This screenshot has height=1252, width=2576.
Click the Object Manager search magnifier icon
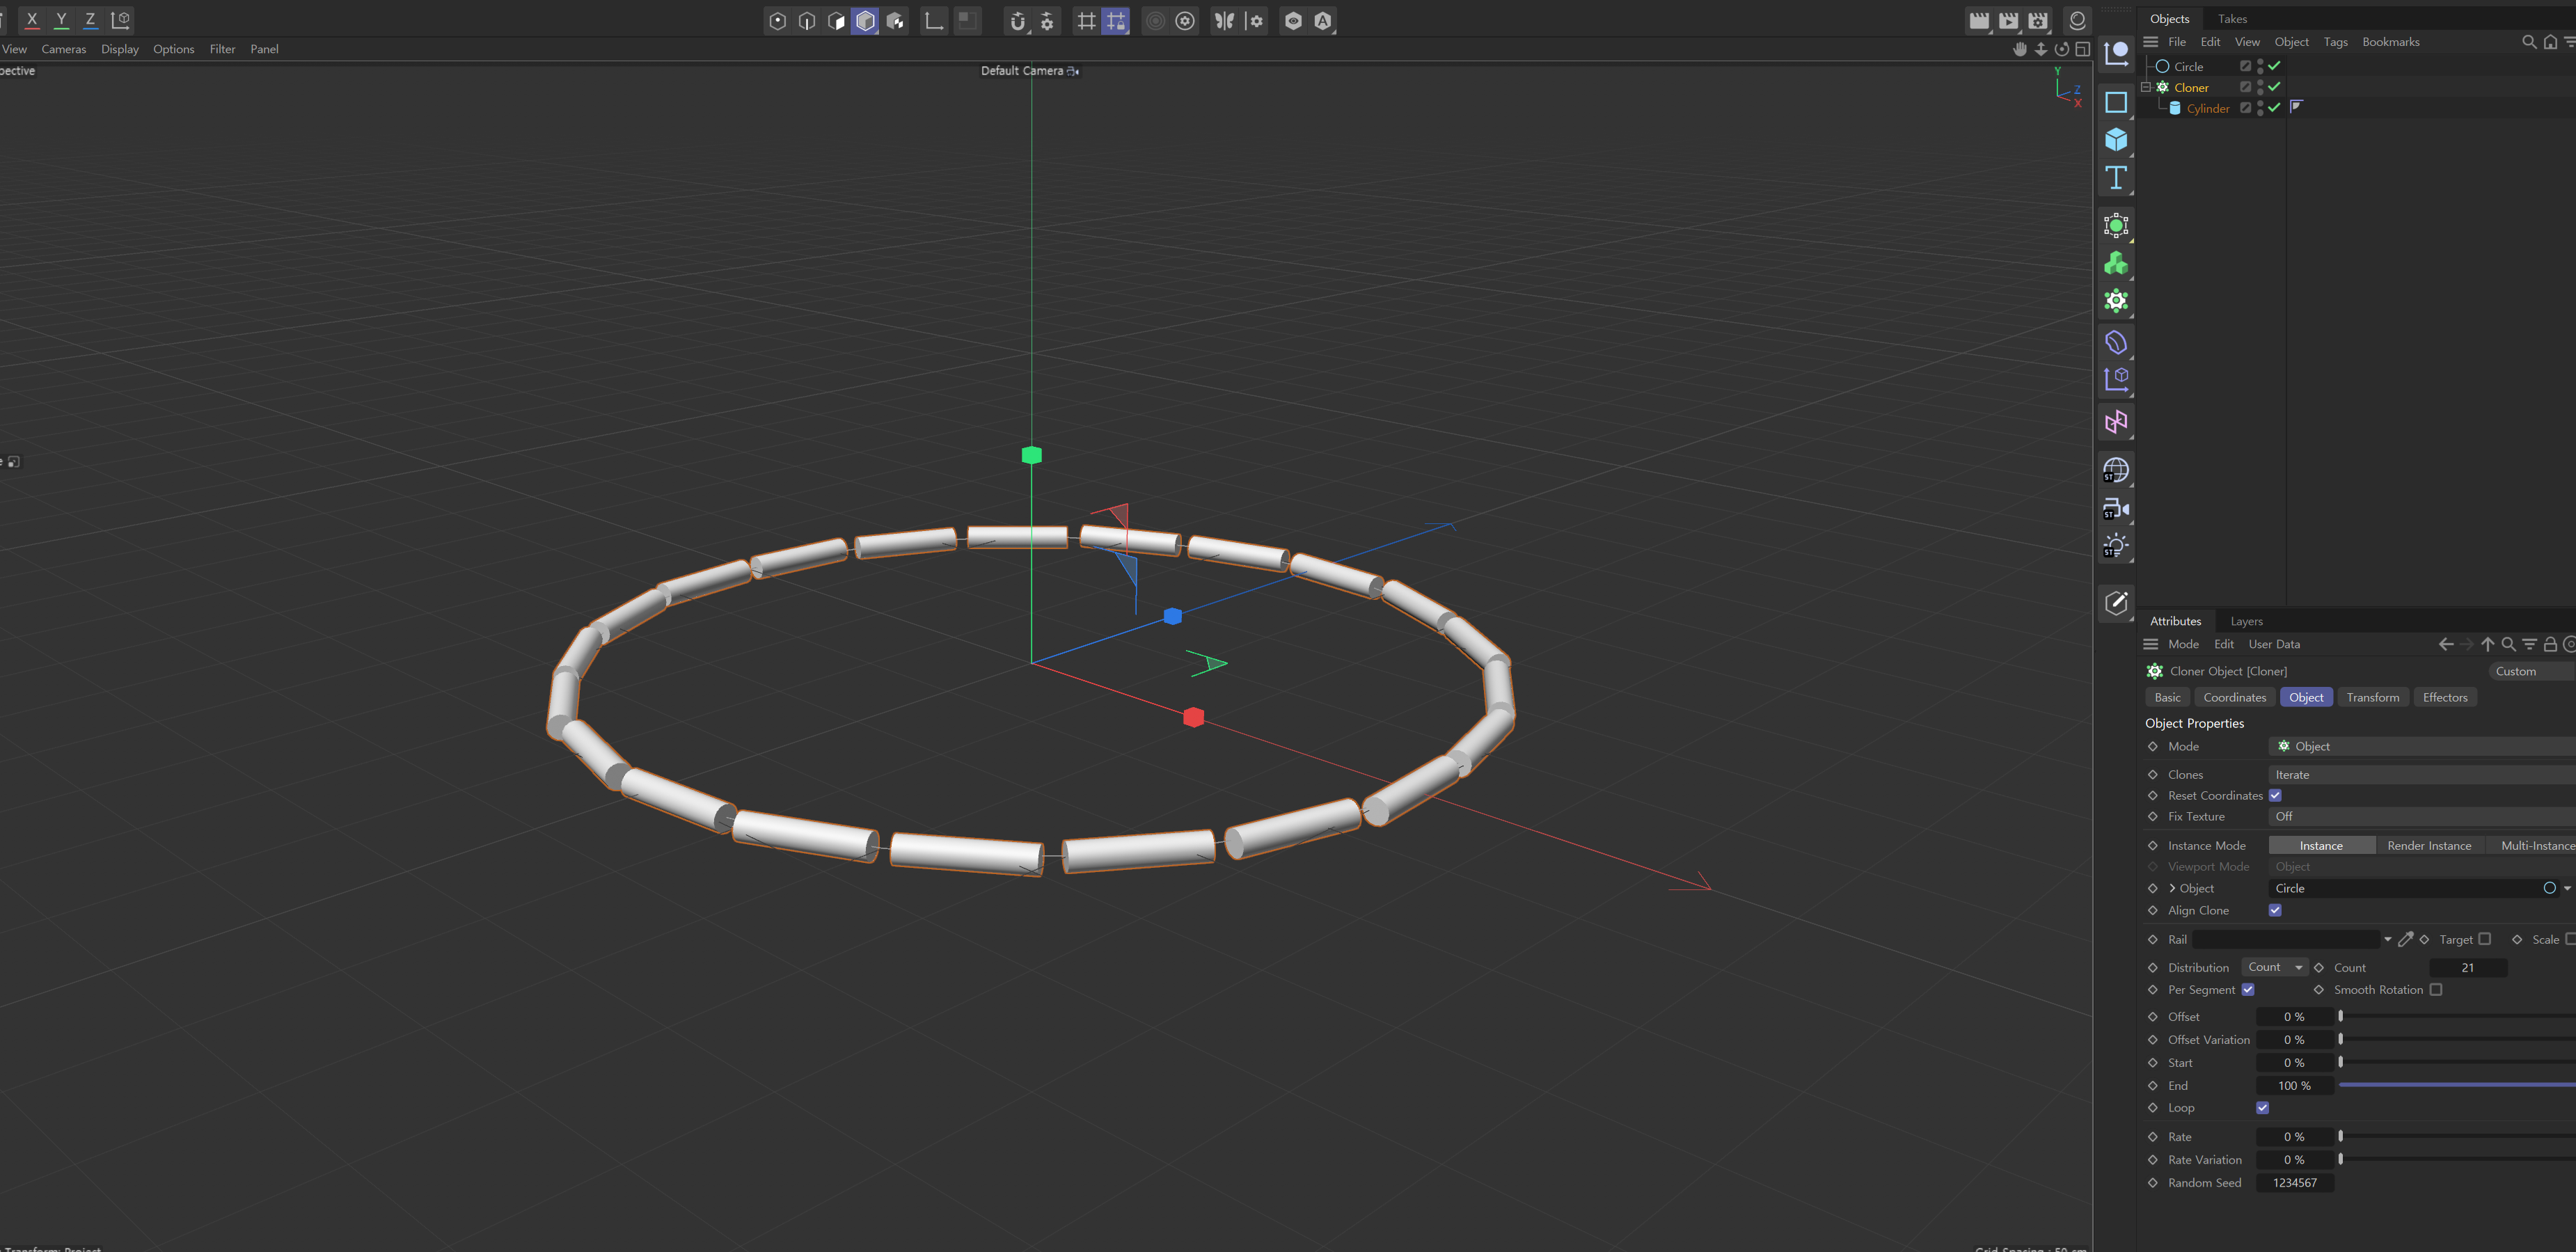(2529, 42)
